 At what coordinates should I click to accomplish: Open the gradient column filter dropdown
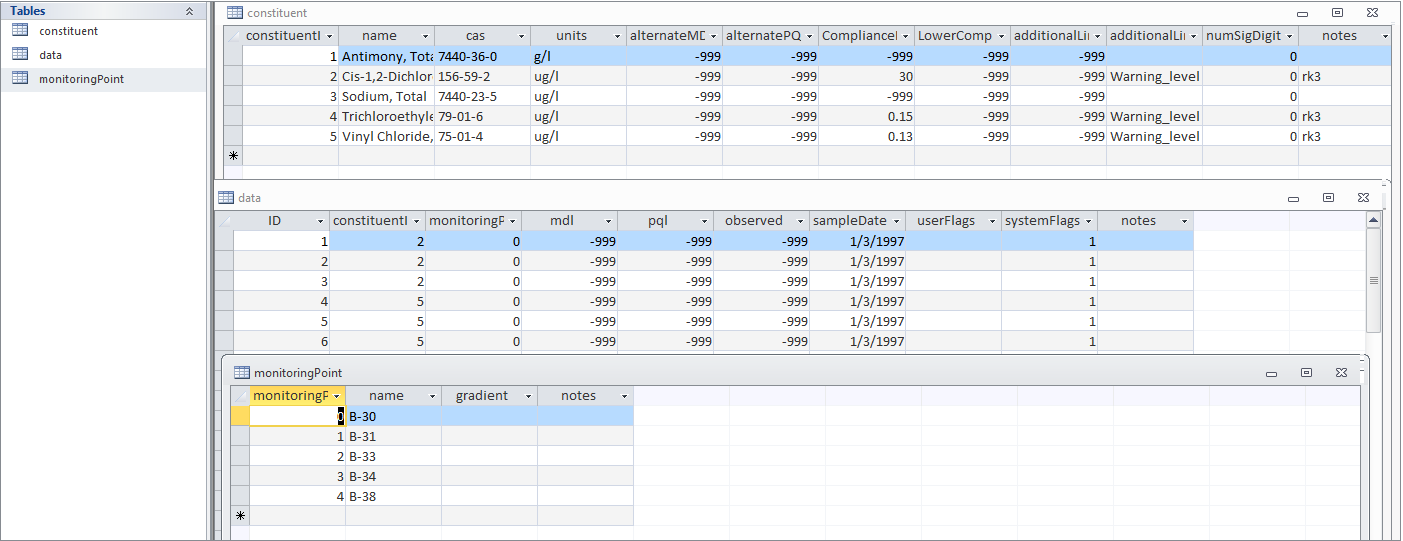click(528, 396)
